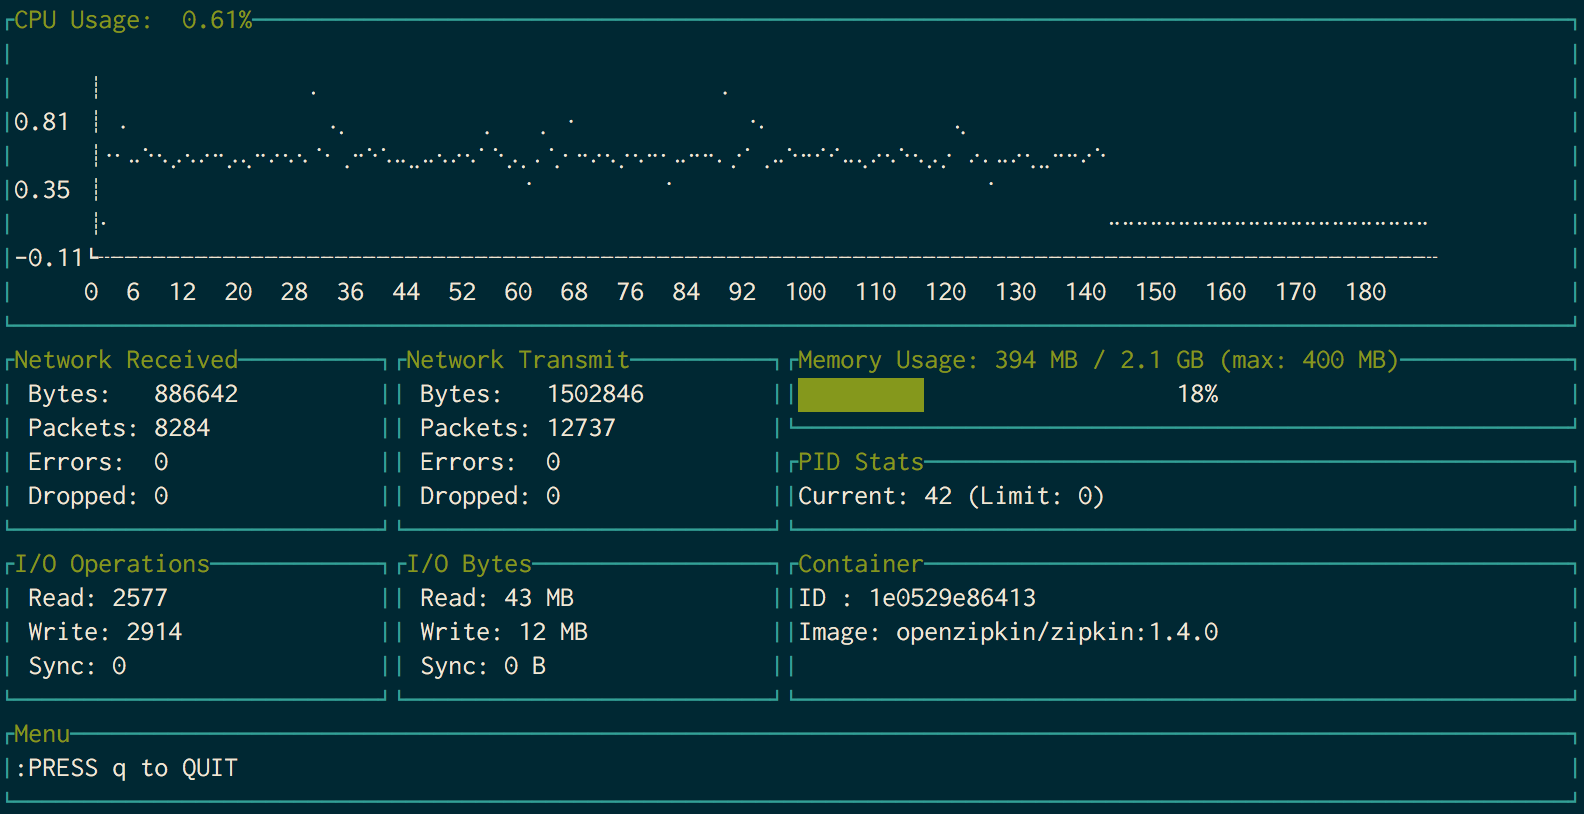
Task: Select the I/O Bytes panel title
Action: click(x=469, y=564)
